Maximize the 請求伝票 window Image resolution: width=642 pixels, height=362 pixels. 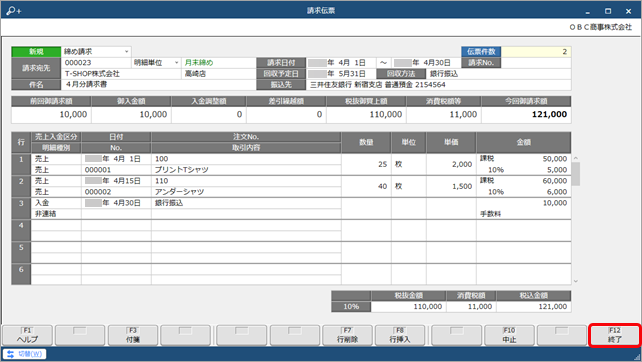608,11
